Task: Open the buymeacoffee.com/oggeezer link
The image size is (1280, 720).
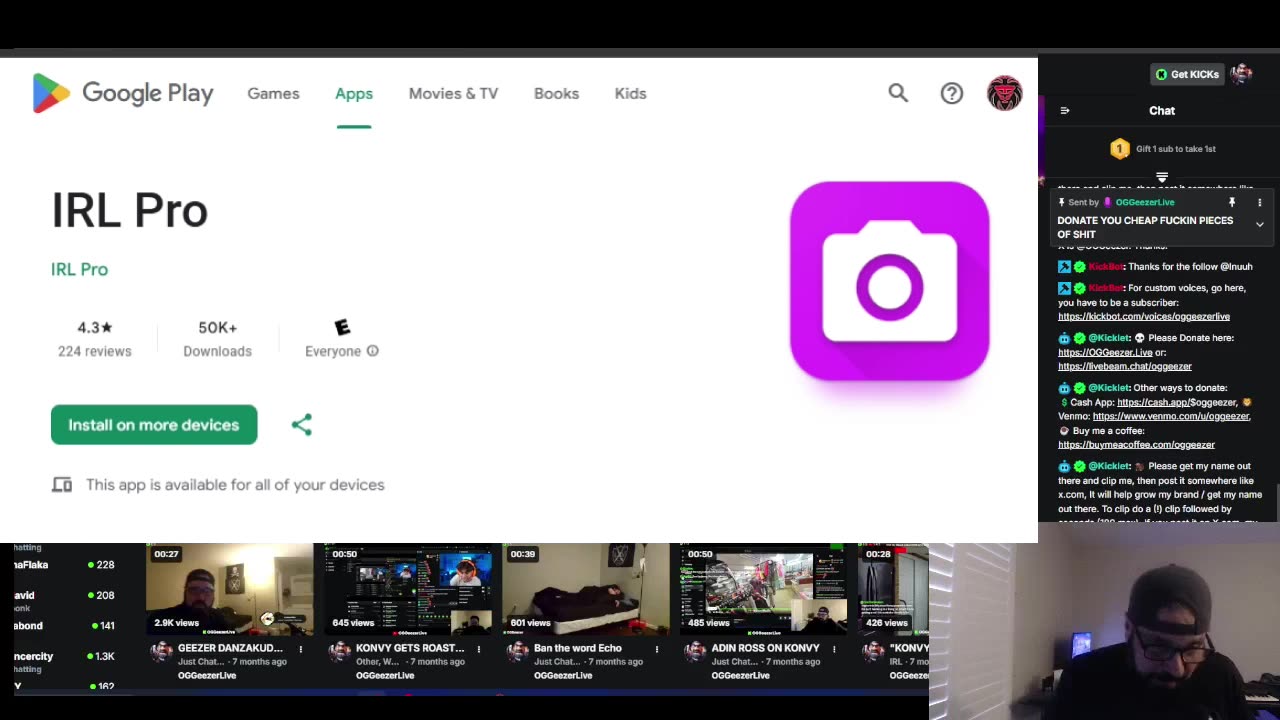Action: (1136, 444)
